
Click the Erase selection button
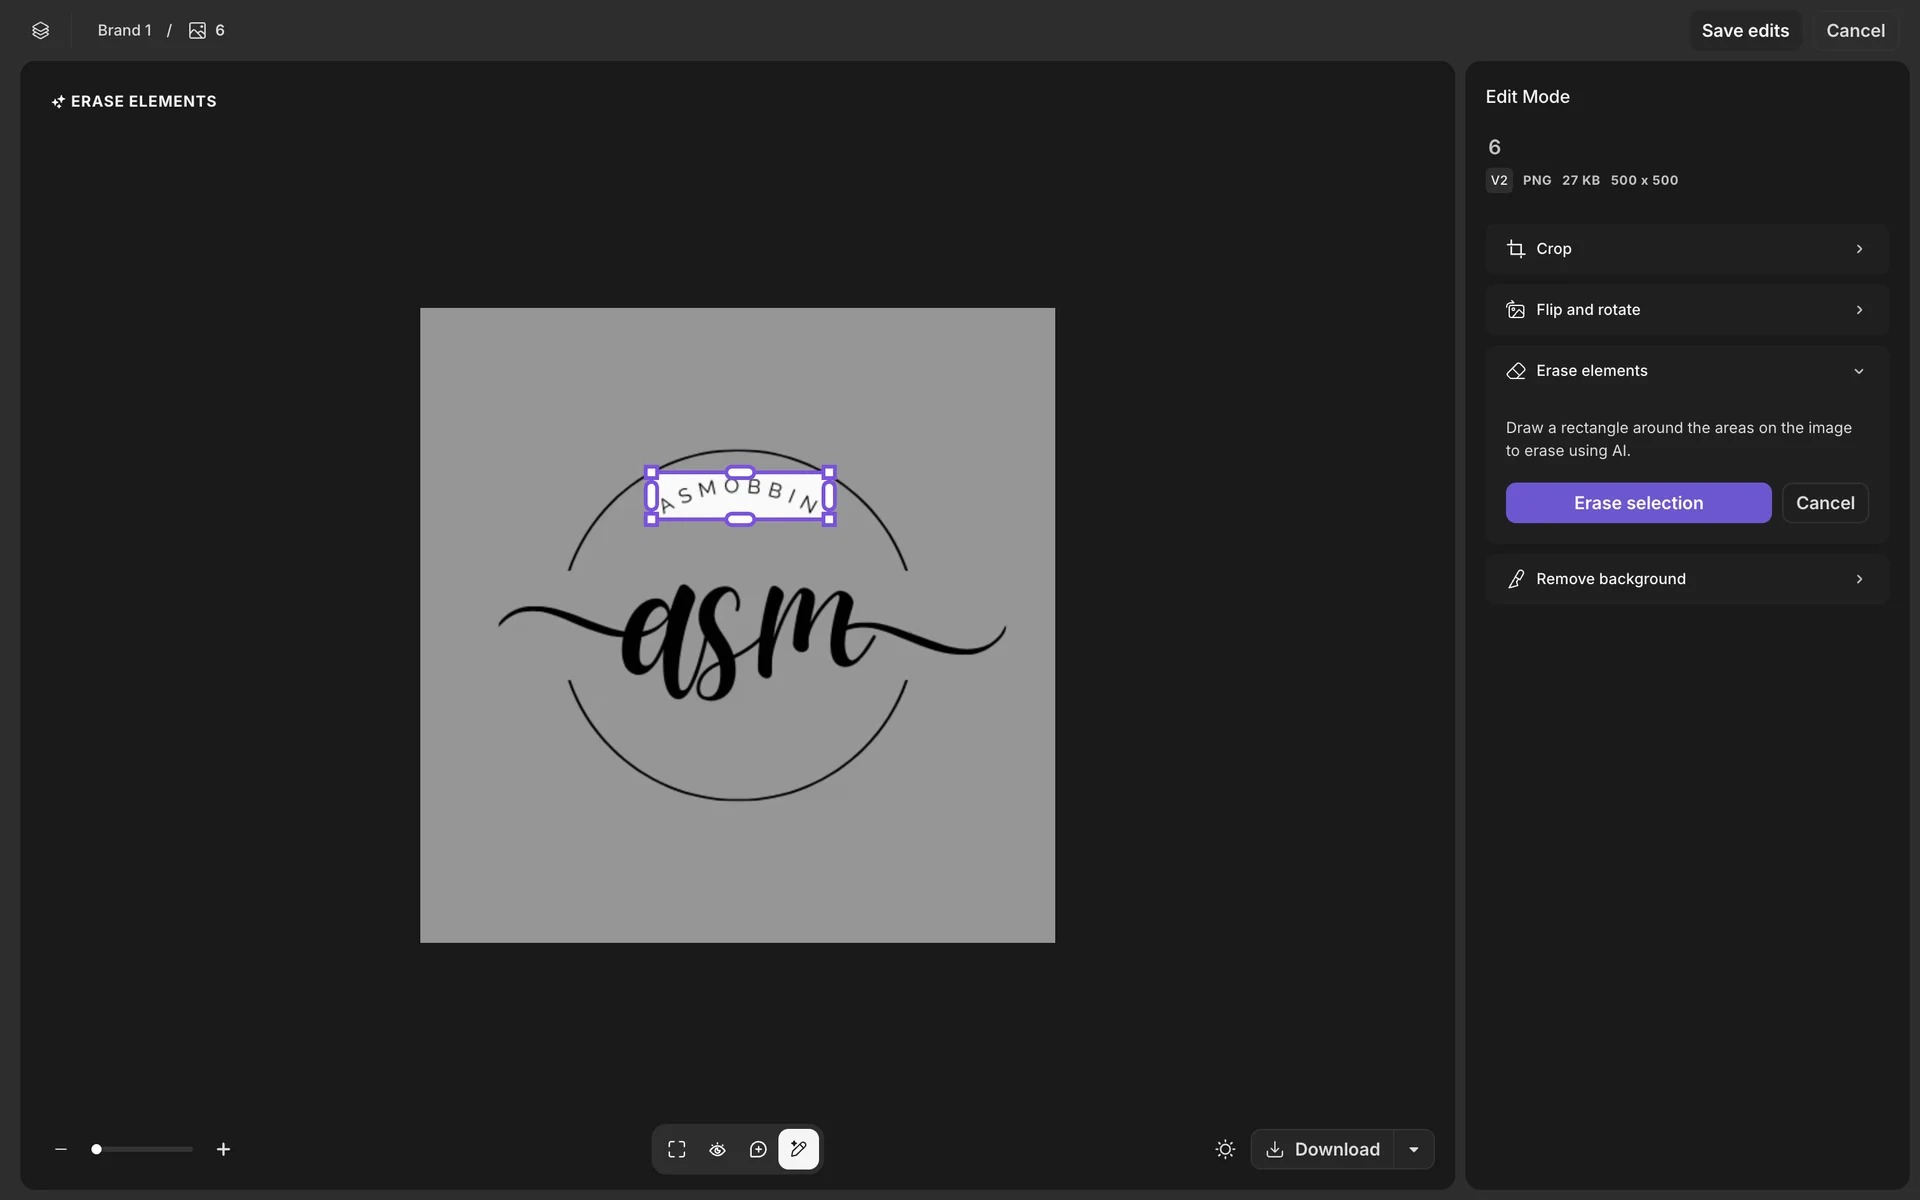[1638, 503]
